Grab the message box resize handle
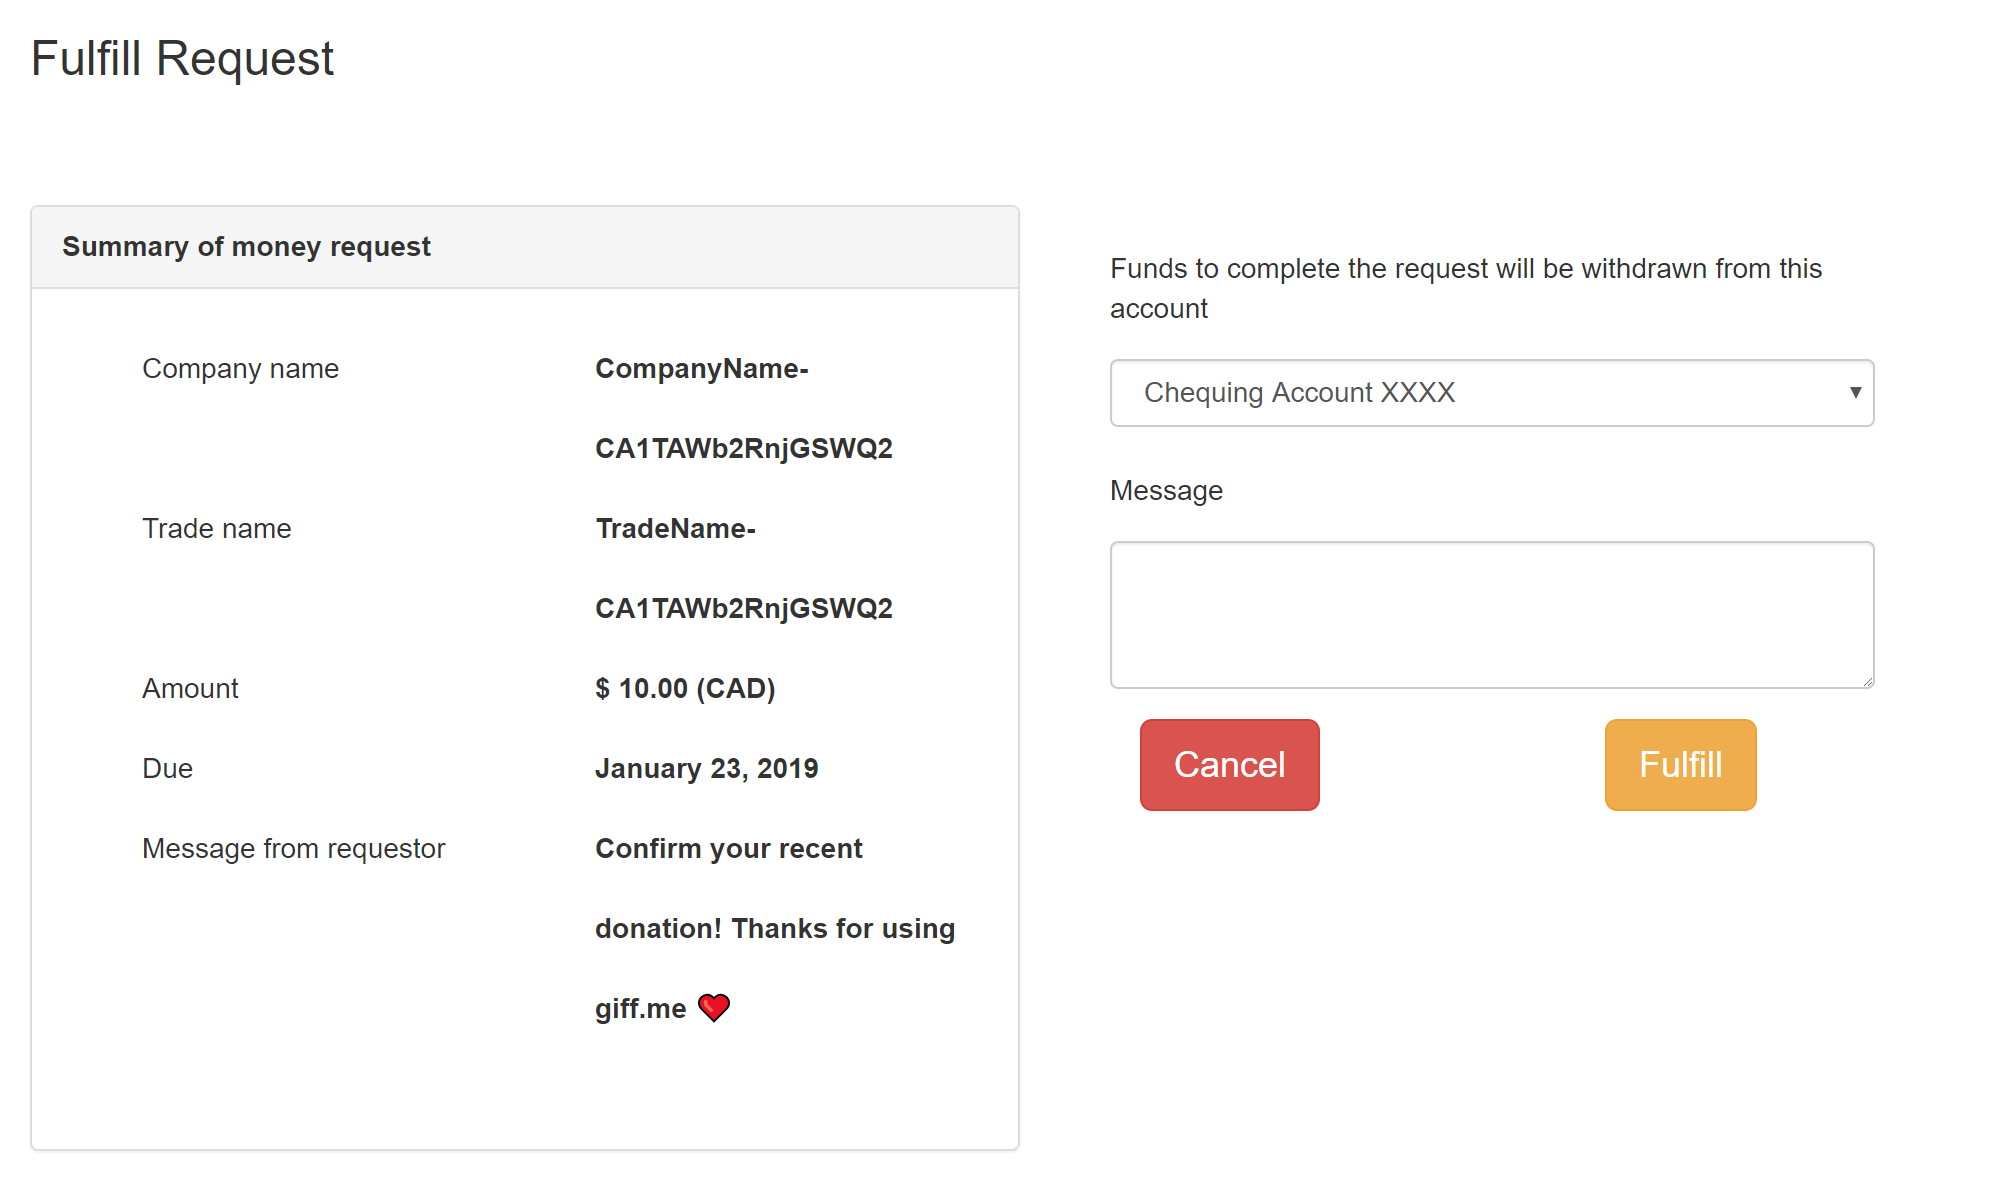2004x1193 pixels. [x=1867, y=681]
